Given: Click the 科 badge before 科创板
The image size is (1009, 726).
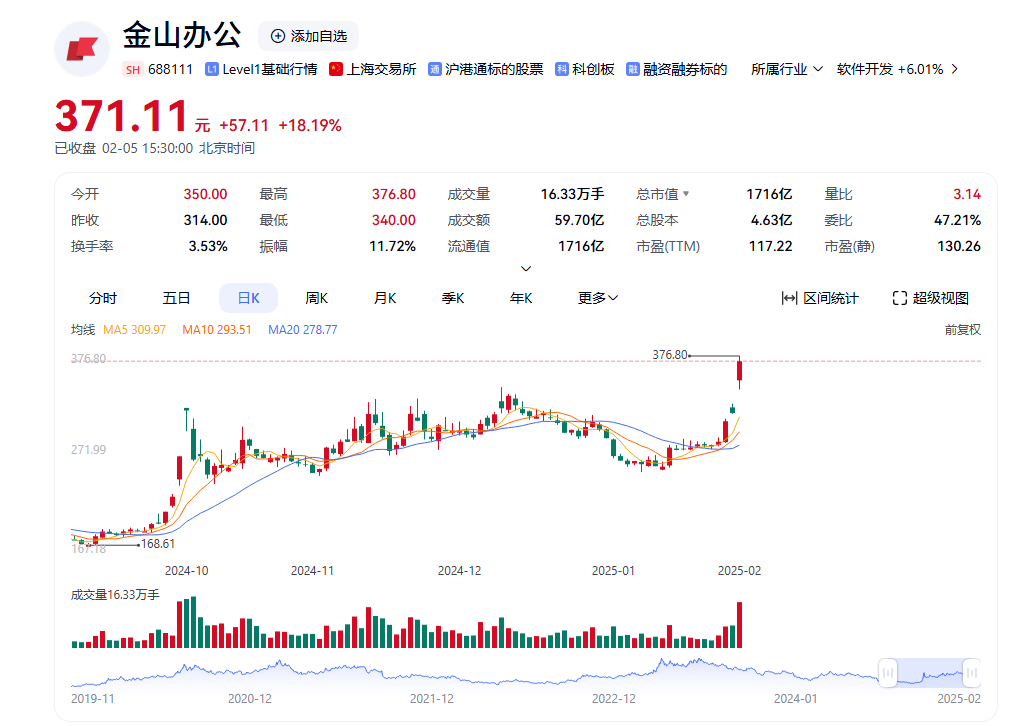Looking at the screenshot, I should pos(562,70).
